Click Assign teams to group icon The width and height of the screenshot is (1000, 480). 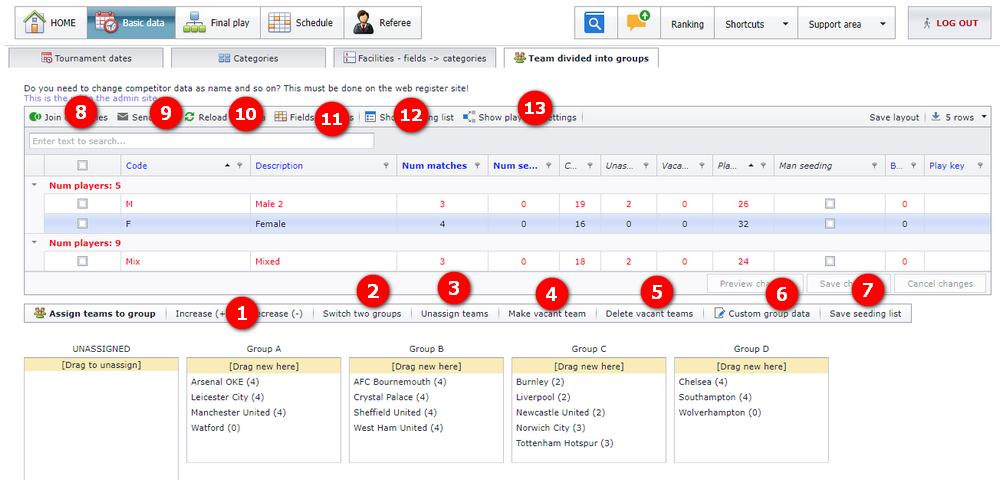(40, 313)
